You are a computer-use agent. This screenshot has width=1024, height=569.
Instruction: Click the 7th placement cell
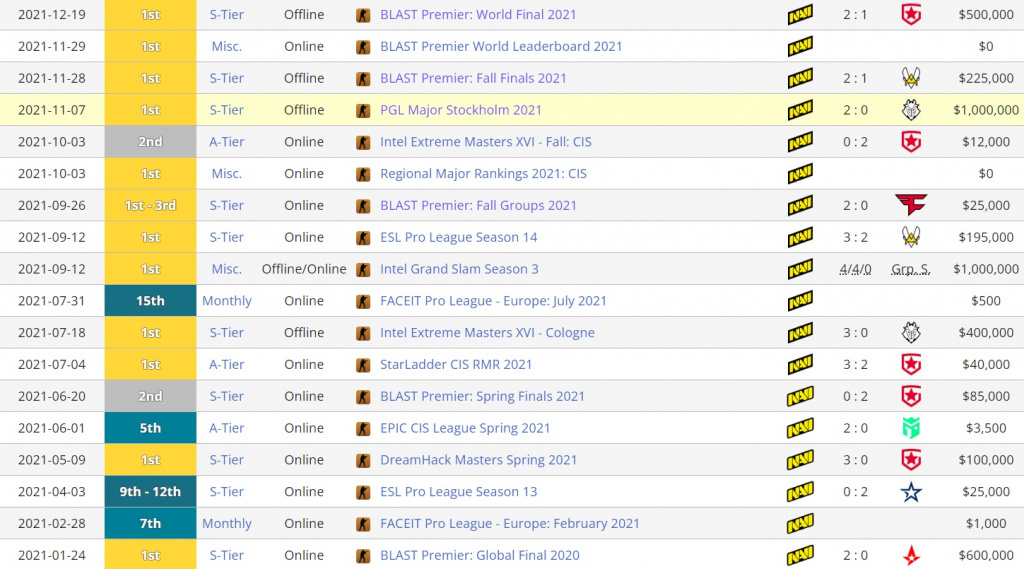150,523
